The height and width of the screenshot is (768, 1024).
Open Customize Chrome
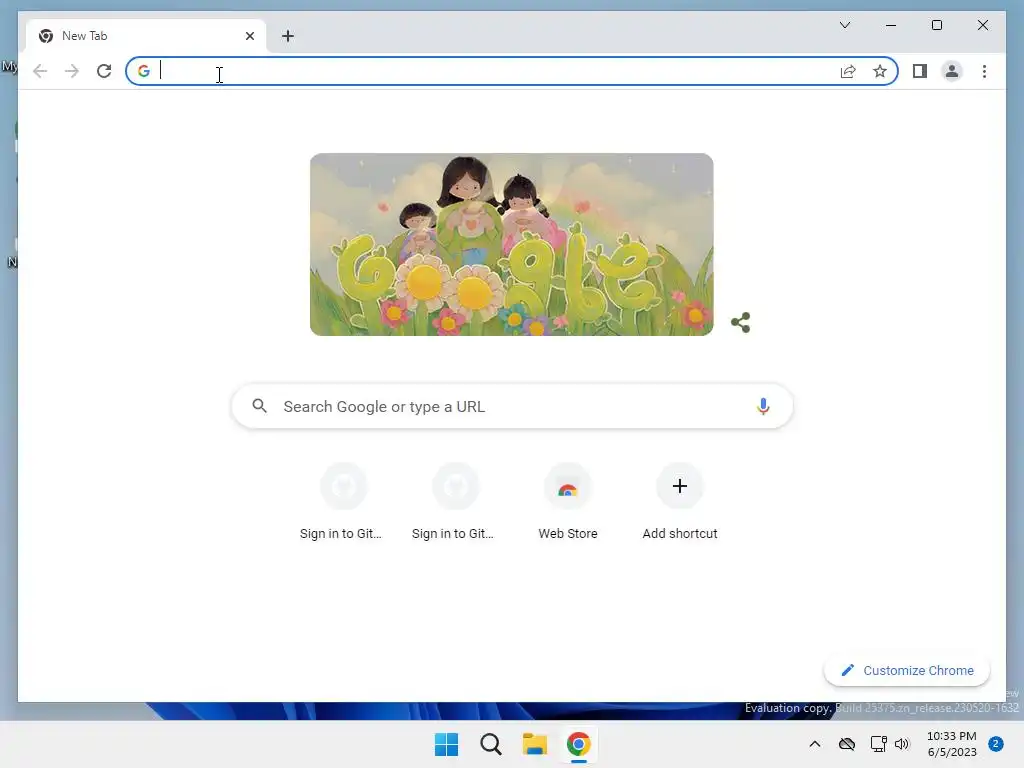[907, 671]
